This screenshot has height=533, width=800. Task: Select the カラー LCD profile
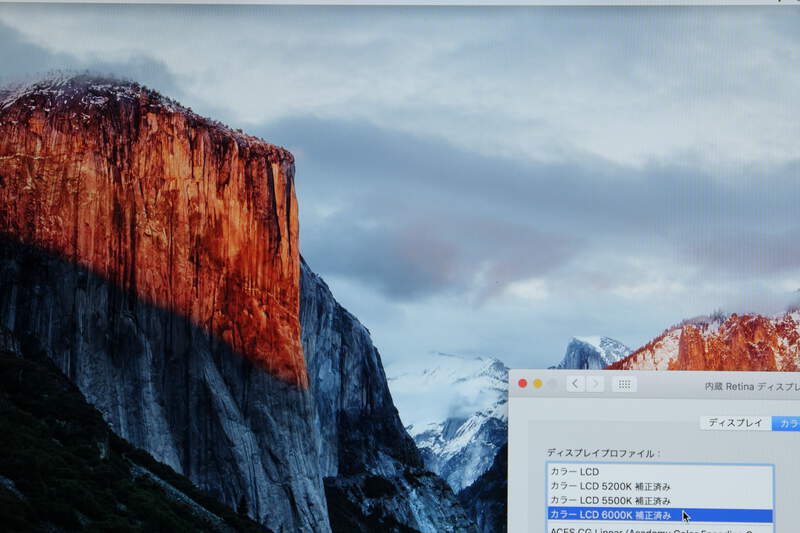tap(660, 472)
